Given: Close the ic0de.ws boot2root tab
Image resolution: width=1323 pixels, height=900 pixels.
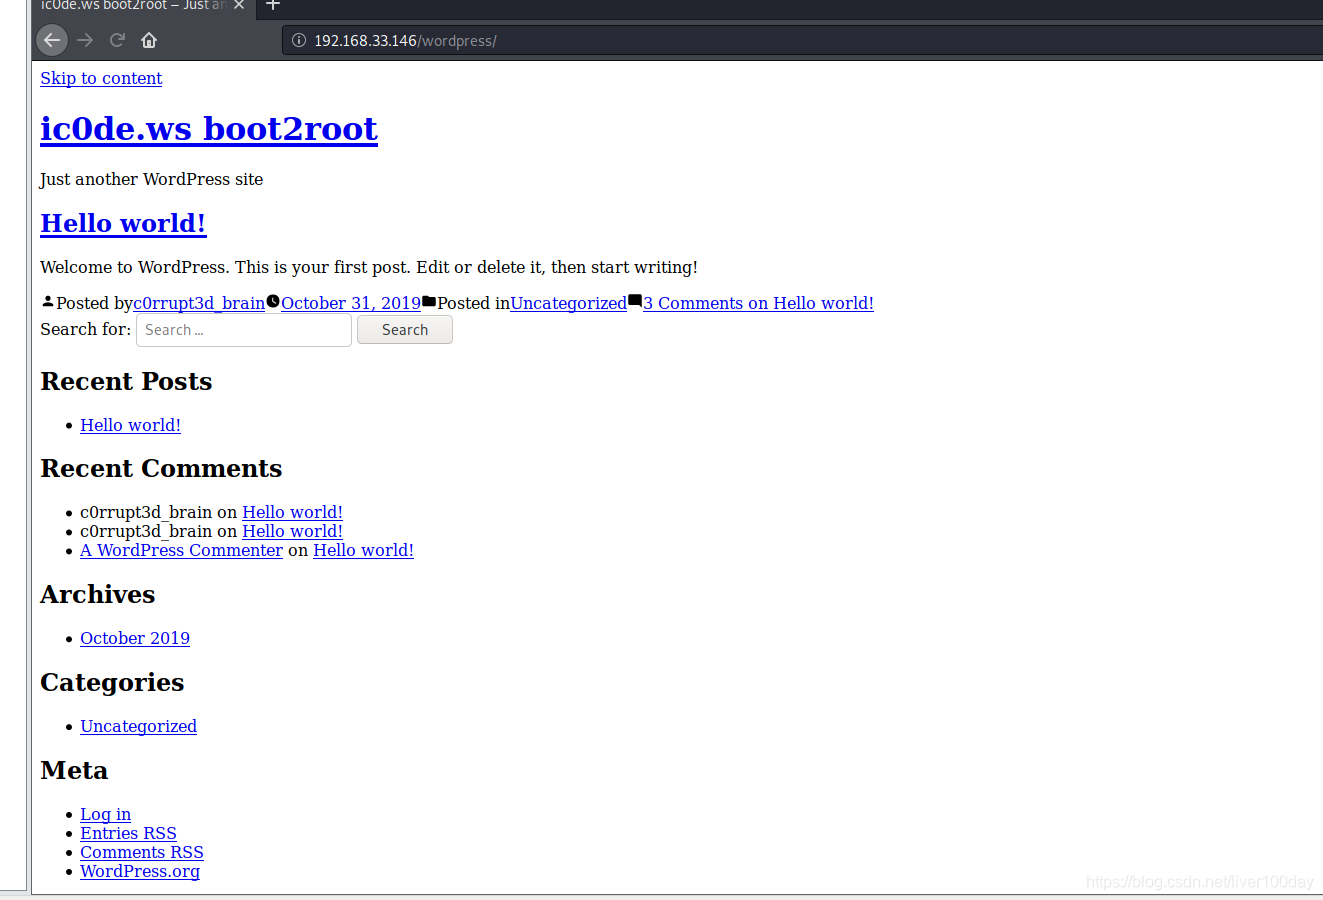Looking at the screenshot, I should pyautogui.click(x=239, y=5).
